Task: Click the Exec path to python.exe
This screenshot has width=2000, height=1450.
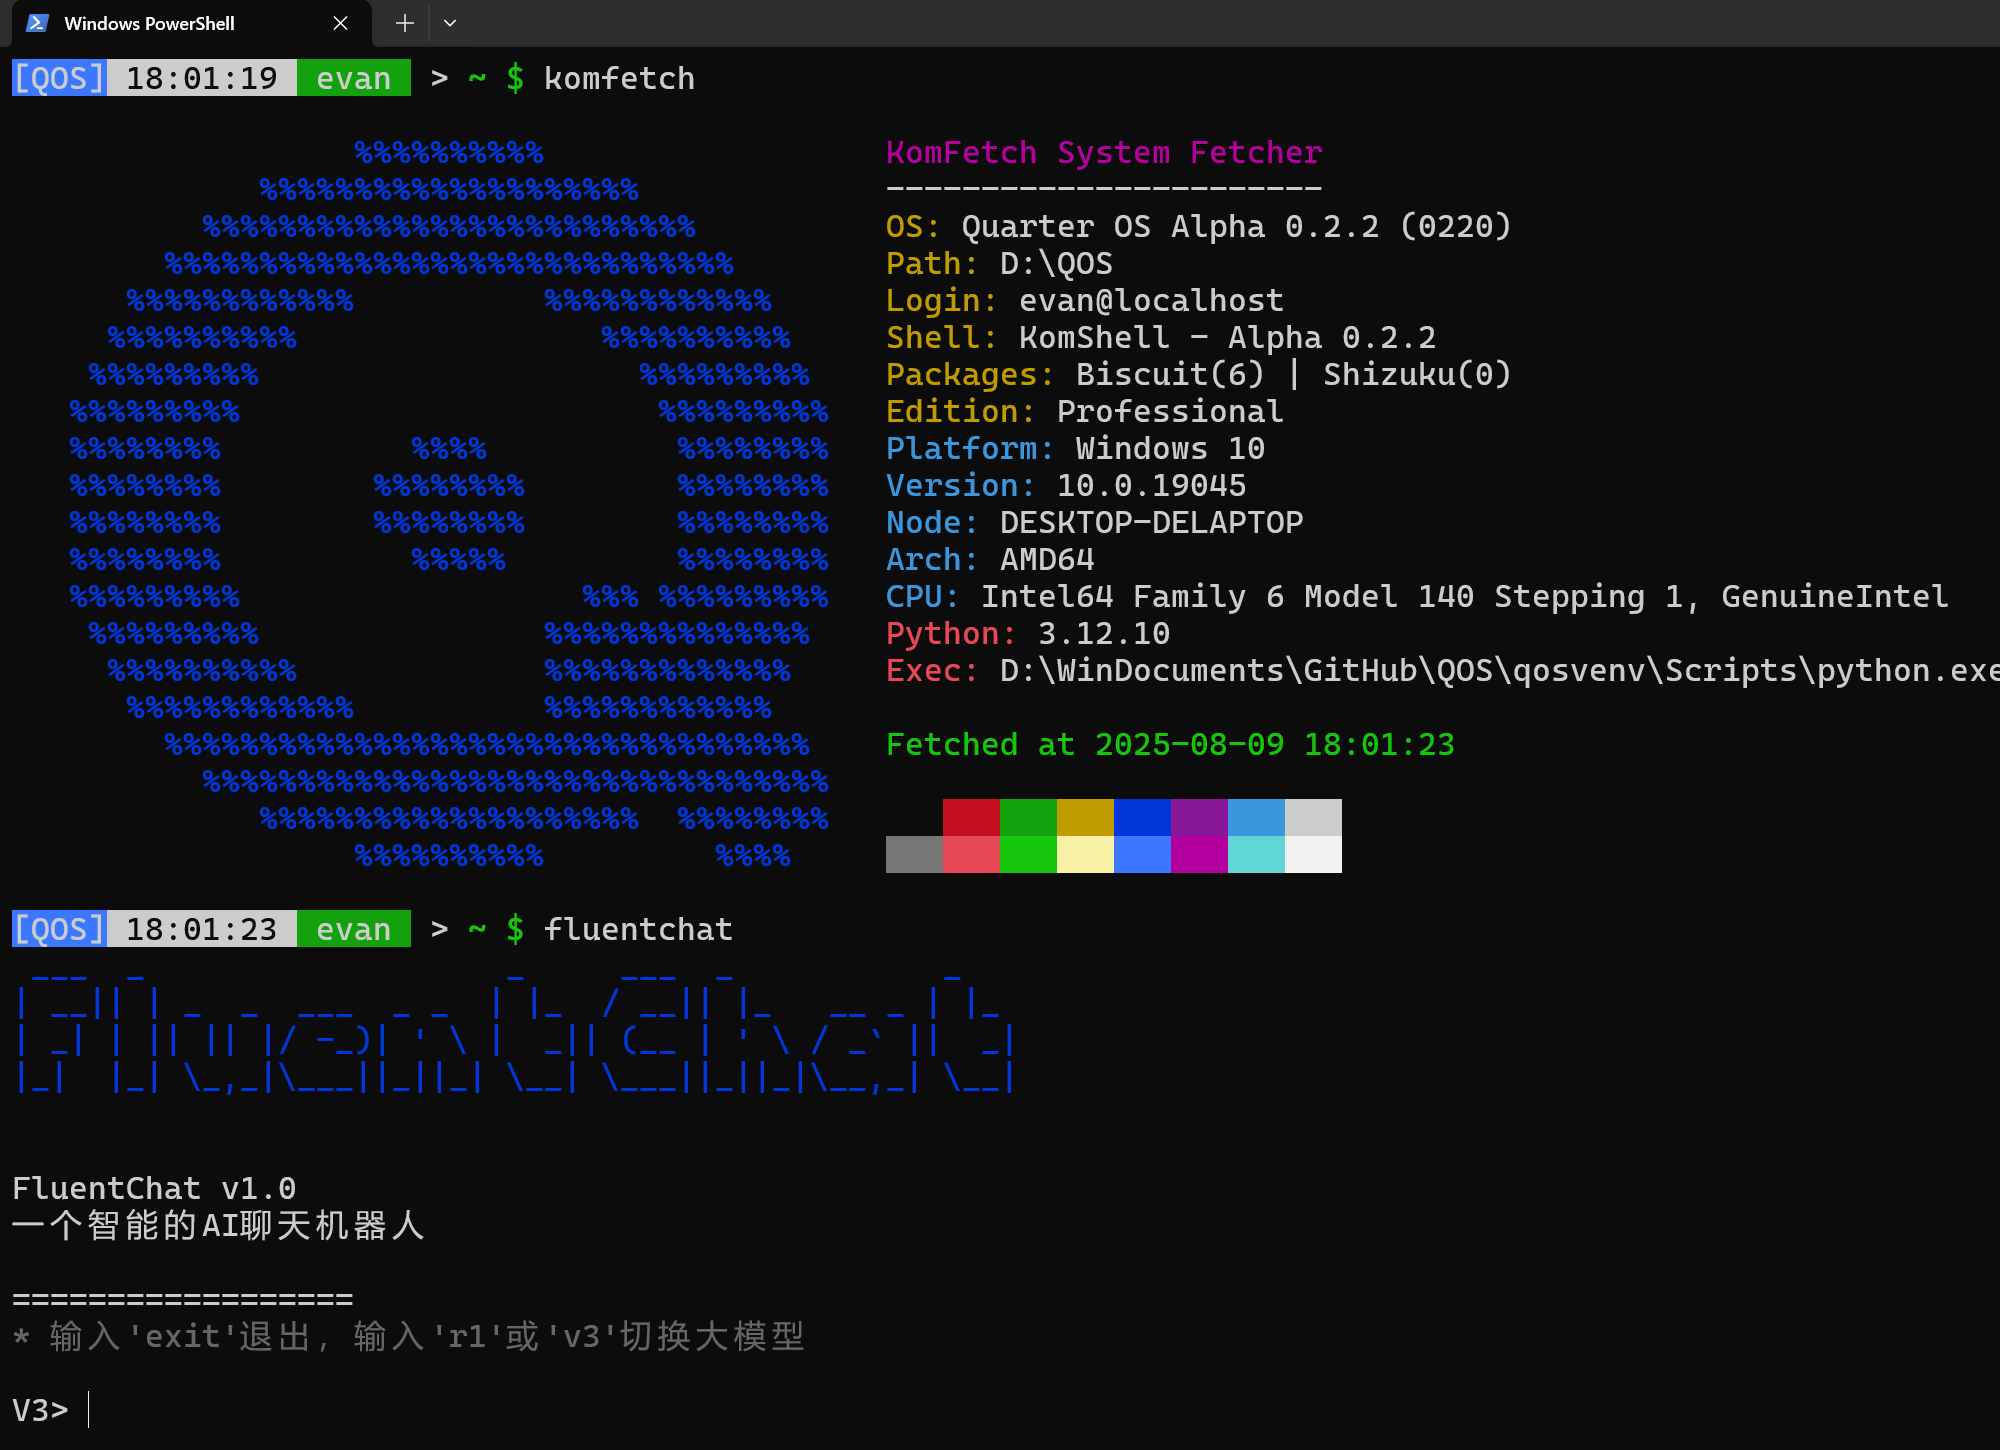Action: coord(1500,670)
